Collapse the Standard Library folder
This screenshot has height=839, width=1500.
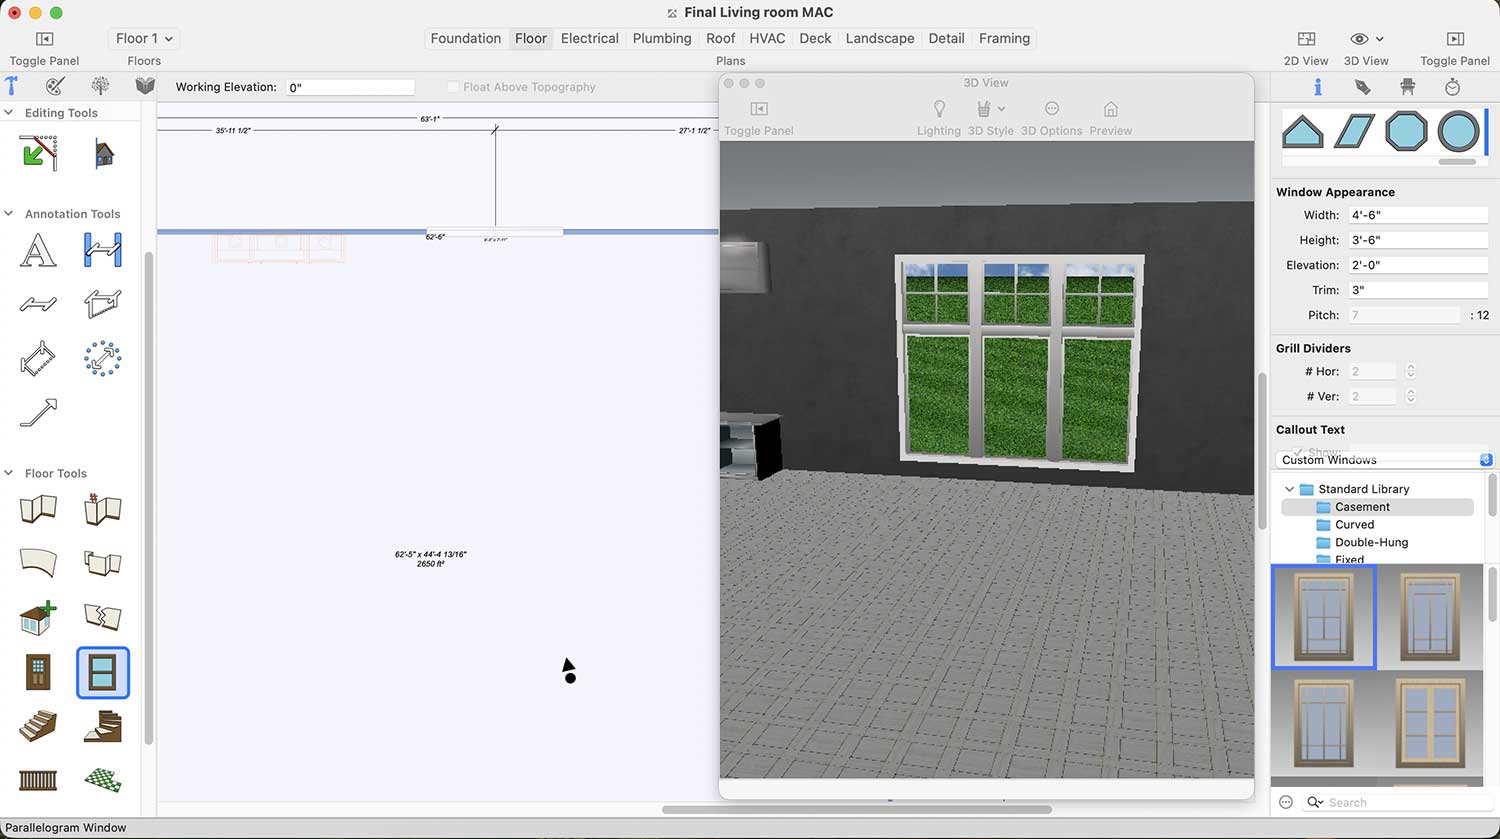coord(1290,489)
